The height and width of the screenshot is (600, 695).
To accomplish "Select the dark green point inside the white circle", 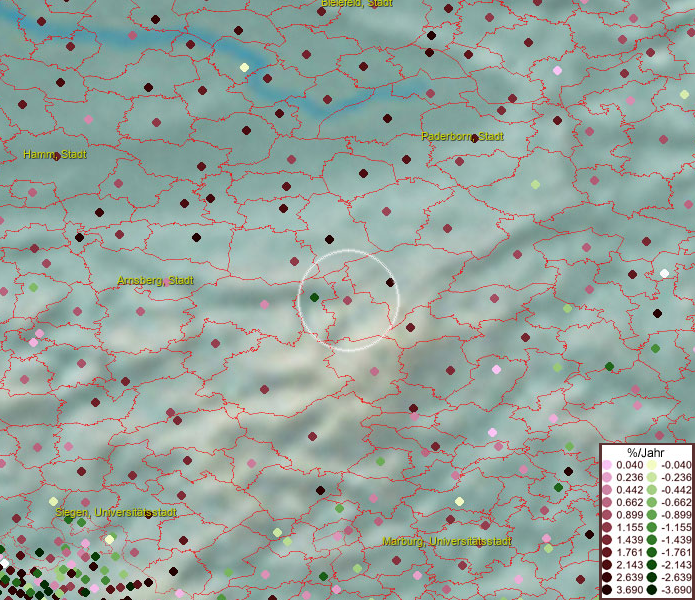I will [x=314, y=297].
